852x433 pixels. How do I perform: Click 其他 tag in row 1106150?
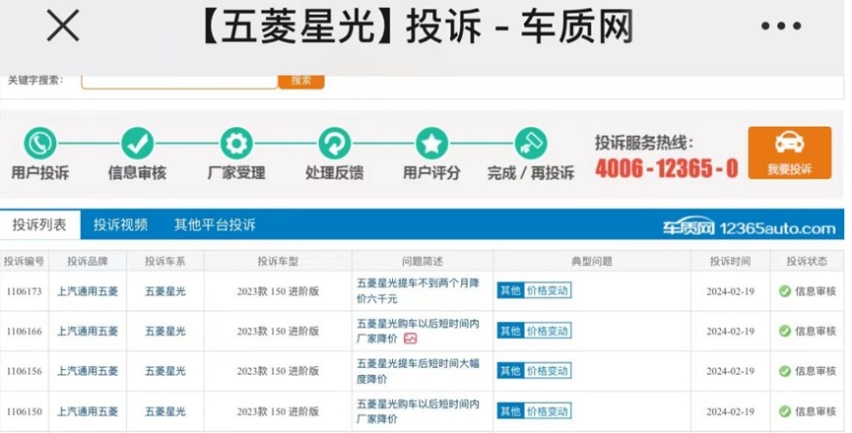click(x=510, y=411)
